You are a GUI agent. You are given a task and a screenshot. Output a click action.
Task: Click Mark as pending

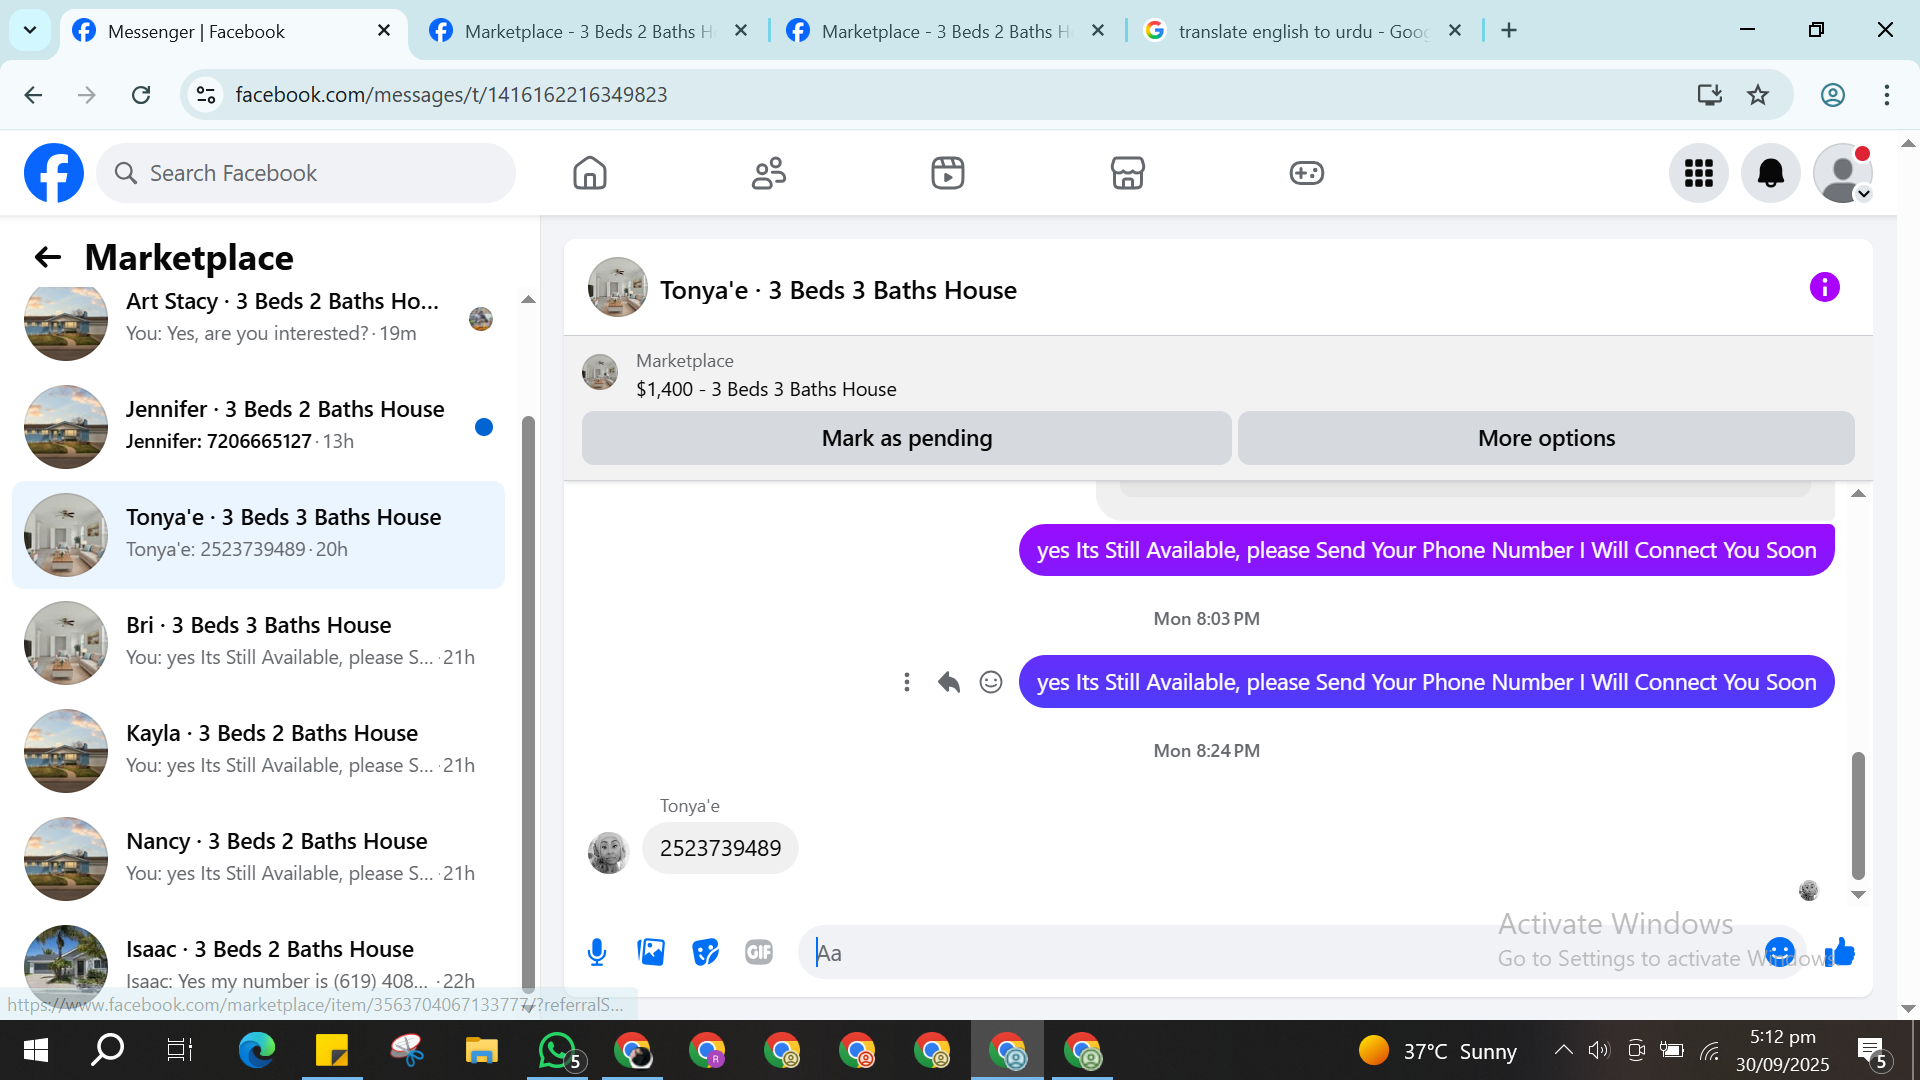coord(907,438)
